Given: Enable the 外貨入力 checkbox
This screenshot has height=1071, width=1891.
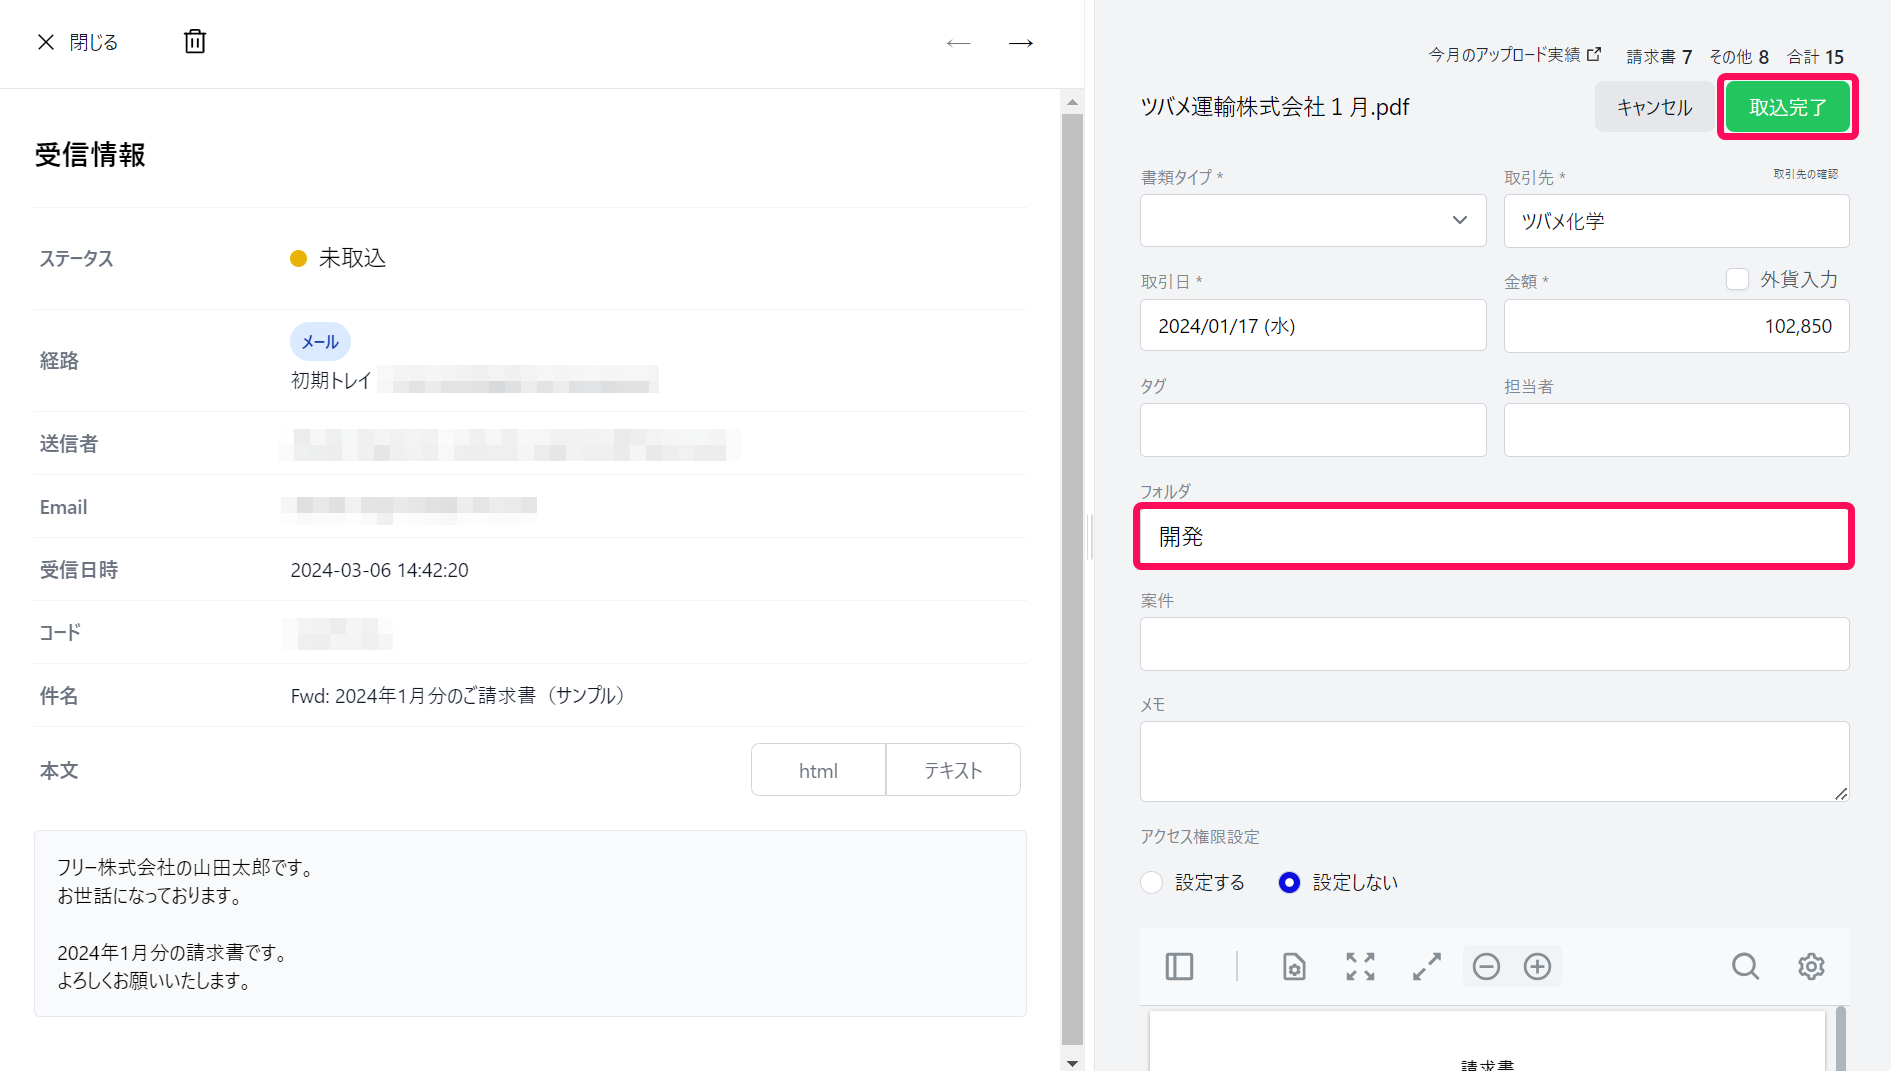Looking at the screenshot, I should pos(1737,279).
